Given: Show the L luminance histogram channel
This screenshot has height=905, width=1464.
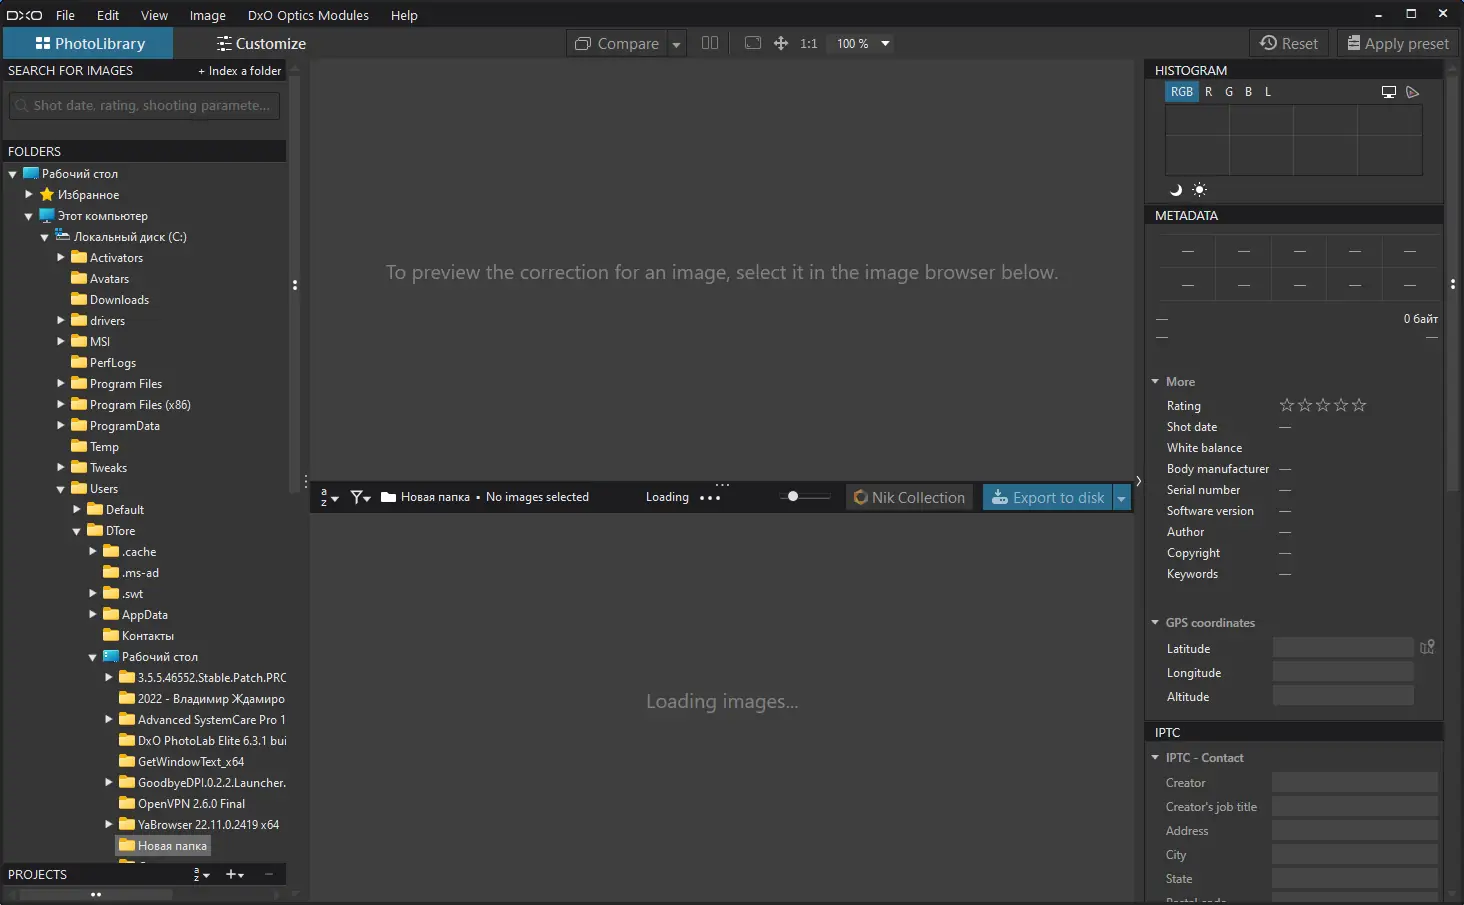Looking at the screenshot, I should [1268, 92].
